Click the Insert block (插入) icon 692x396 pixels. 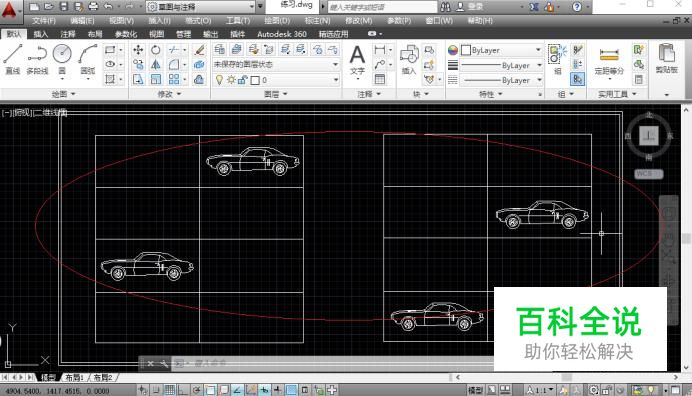pyautogui.click(x=409, y=60)
